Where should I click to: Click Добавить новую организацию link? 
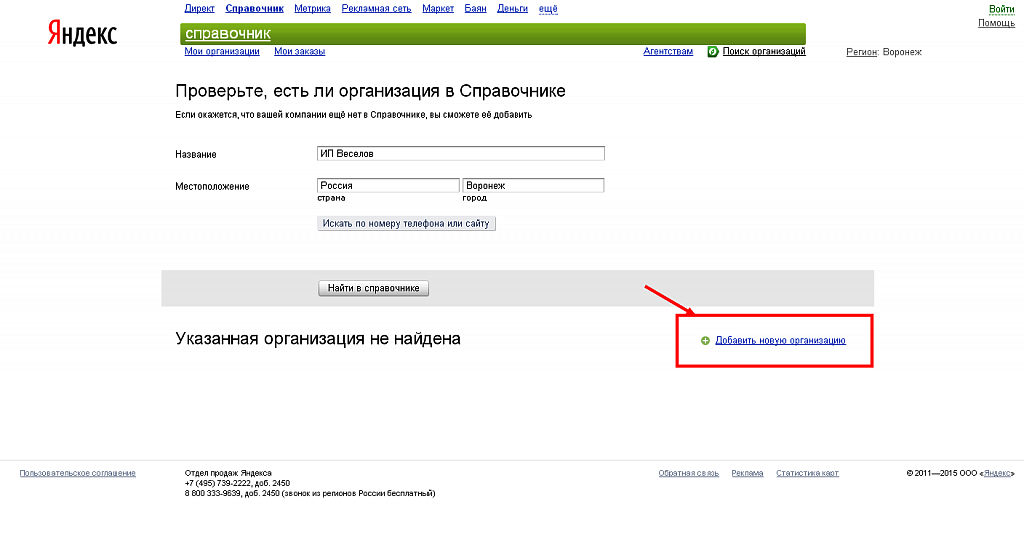(x=780, y=341)
